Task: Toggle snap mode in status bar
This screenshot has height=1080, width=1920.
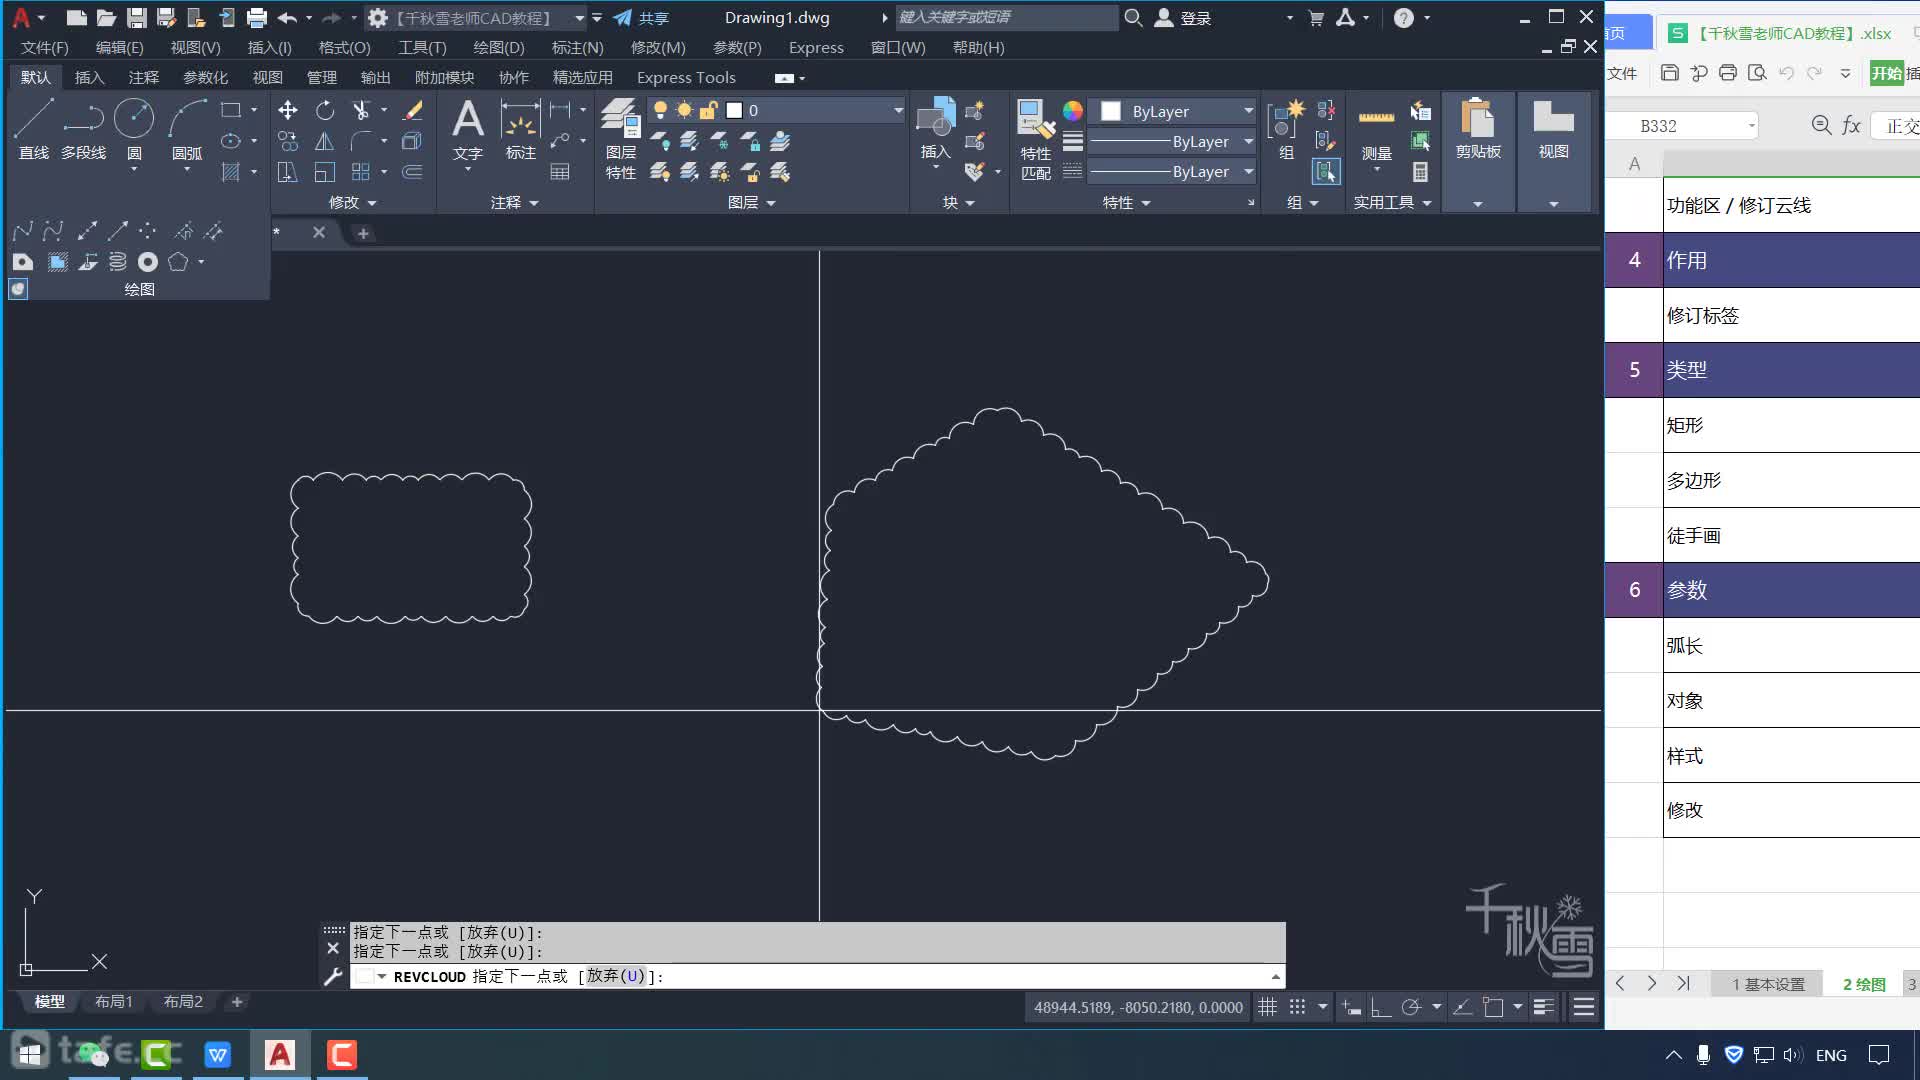Action: (1298, 1007)
